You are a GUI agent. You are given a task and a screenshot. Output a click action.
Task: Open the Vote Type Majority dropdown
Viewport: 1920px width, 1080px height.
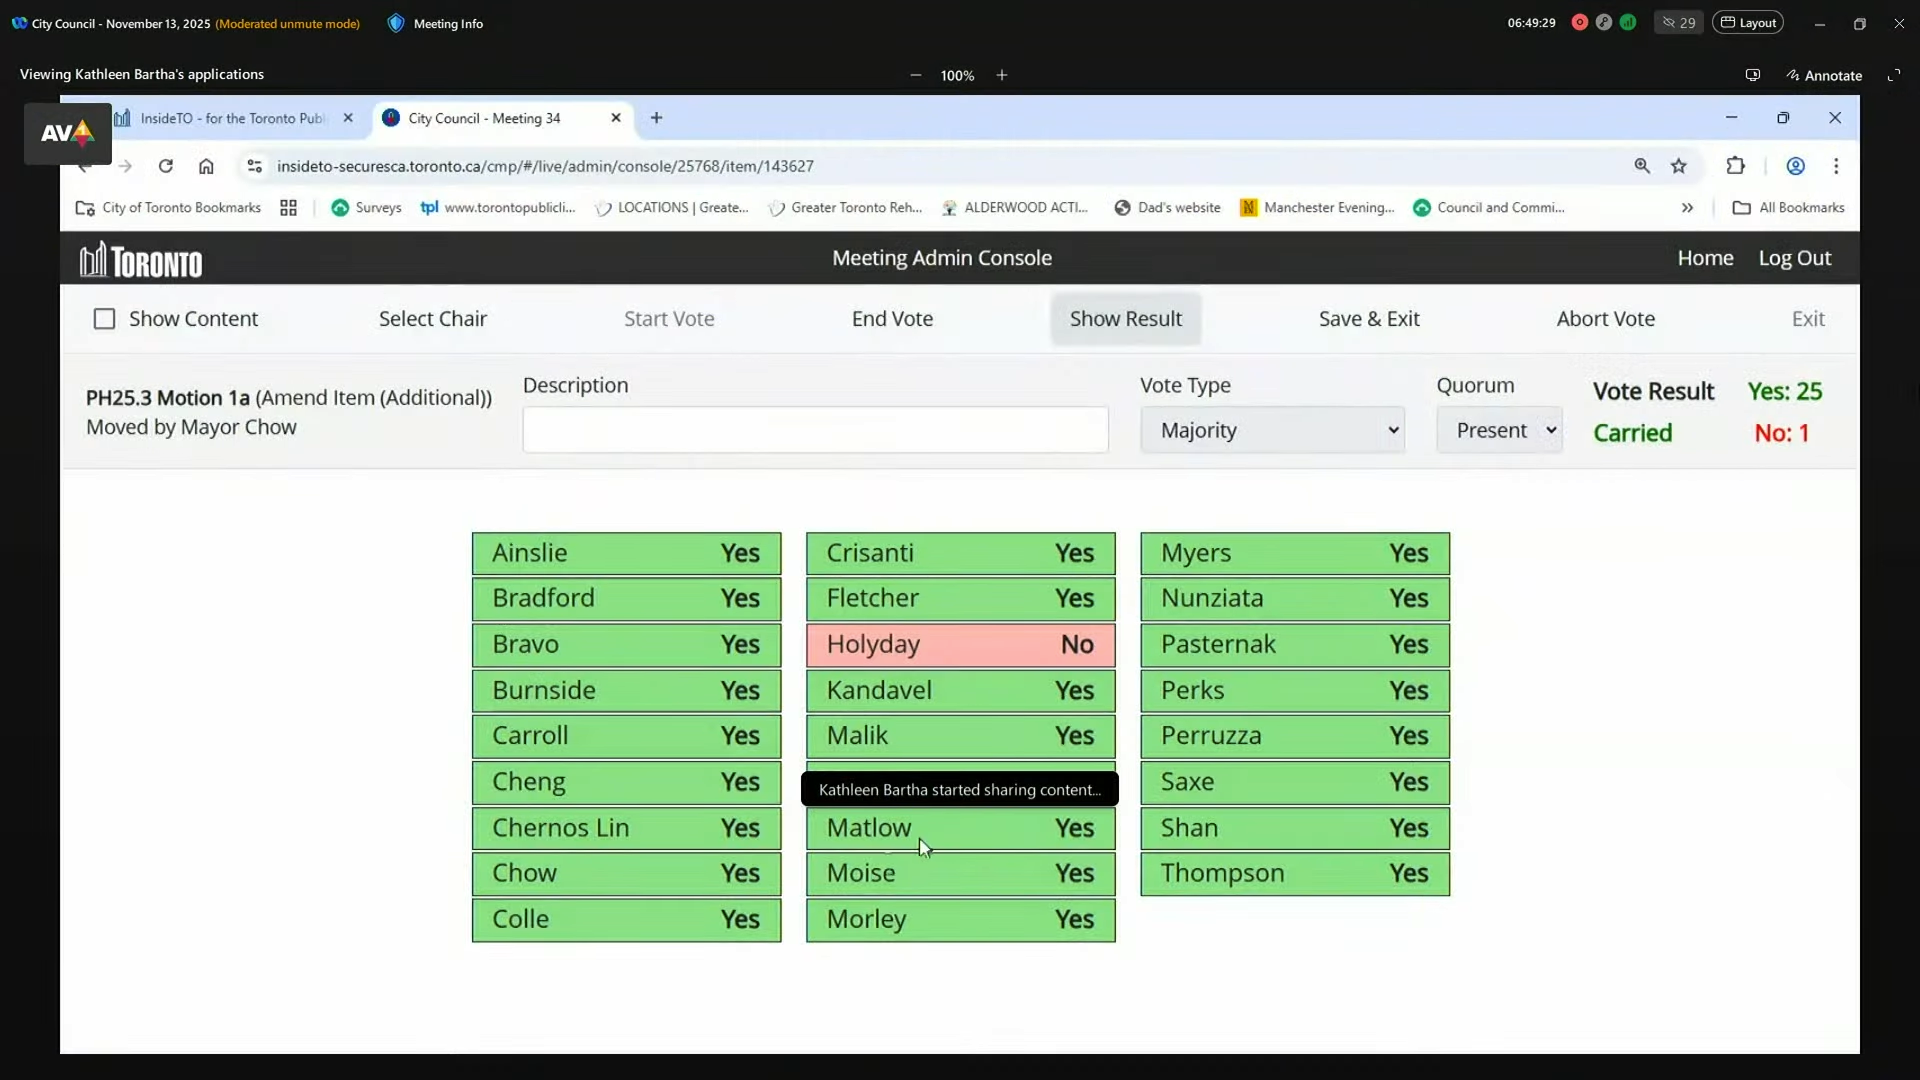(x=1272, y=430)
